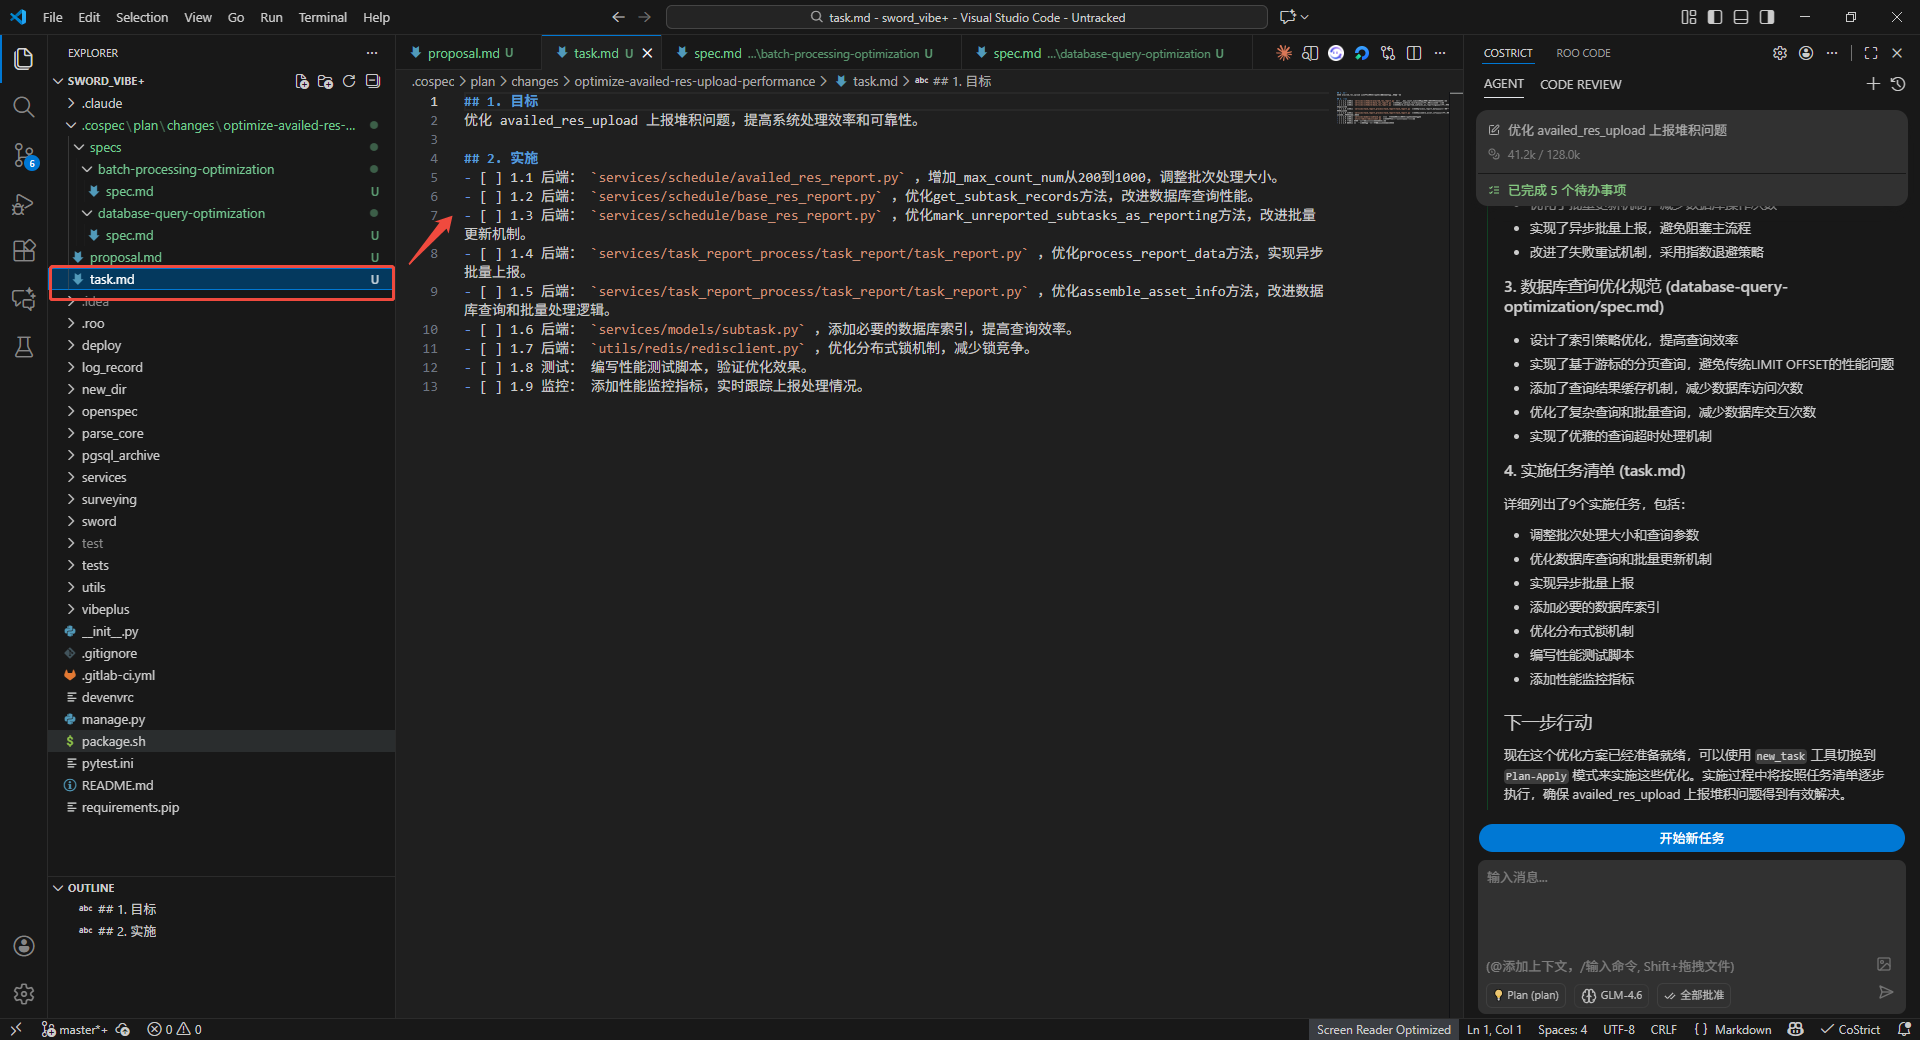Click the send message arrow icon

(1885, 992)
